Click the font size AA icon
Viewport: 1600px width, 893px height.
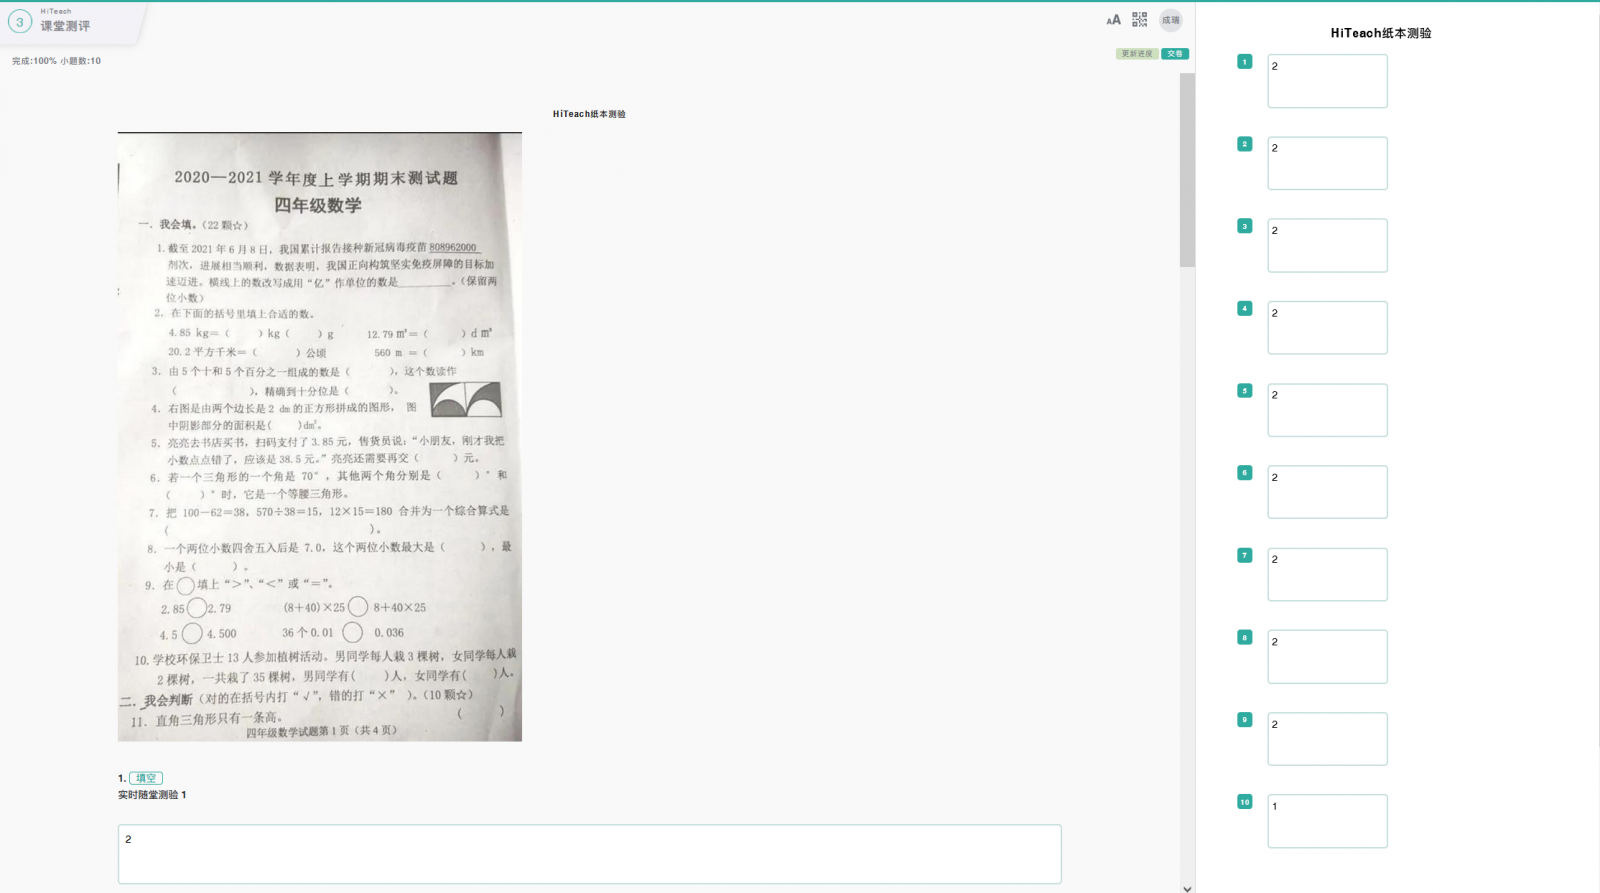click(1113, 20)
